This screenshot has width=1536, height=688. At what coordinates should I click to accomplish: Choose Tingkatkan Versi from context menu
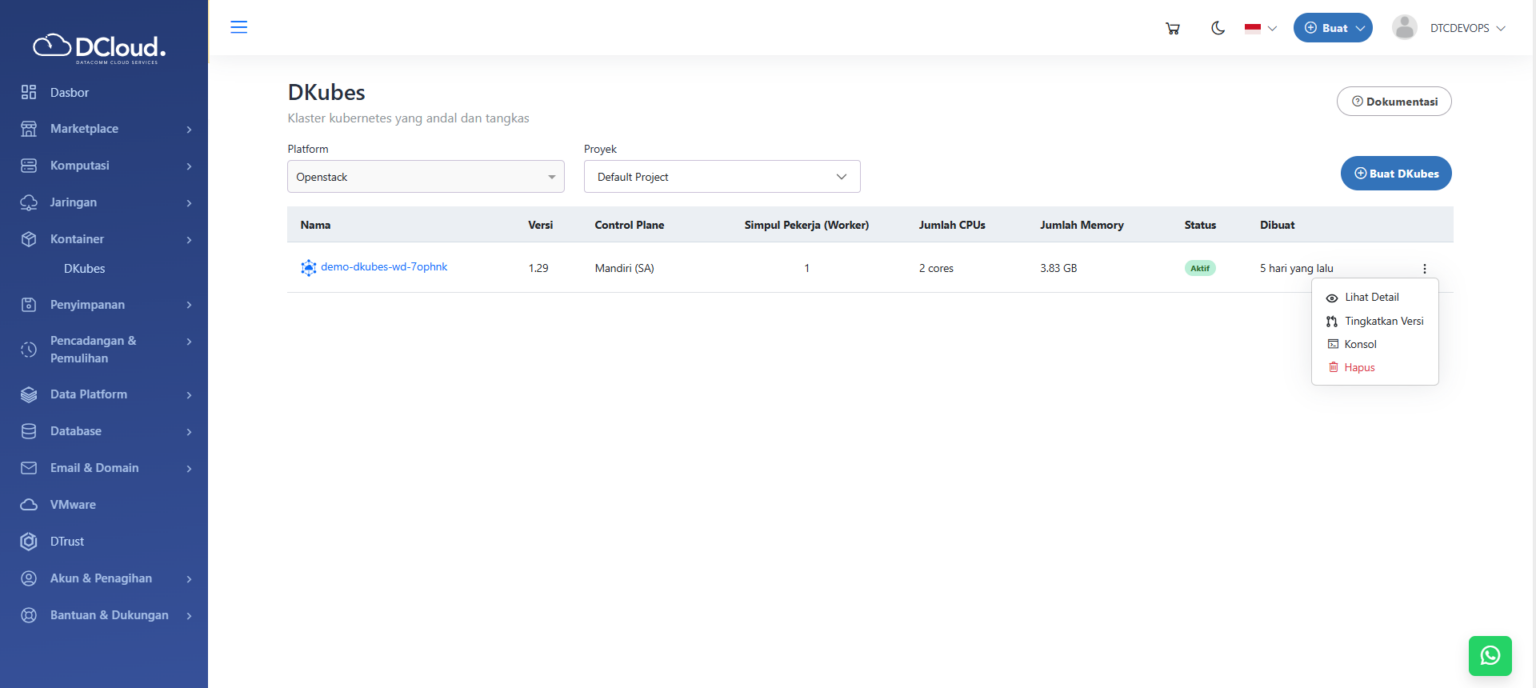point(1375,321)
